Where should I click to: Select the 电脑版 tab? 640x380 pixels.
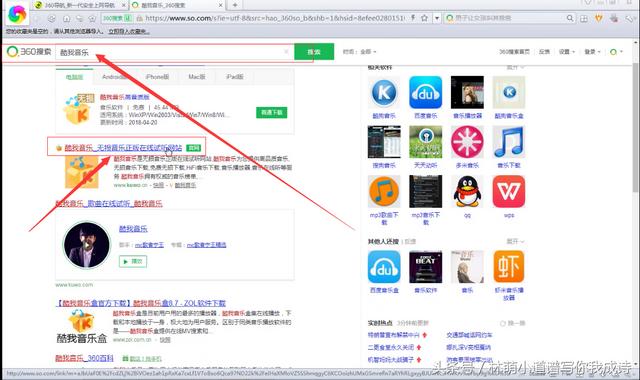coord(74,77)
